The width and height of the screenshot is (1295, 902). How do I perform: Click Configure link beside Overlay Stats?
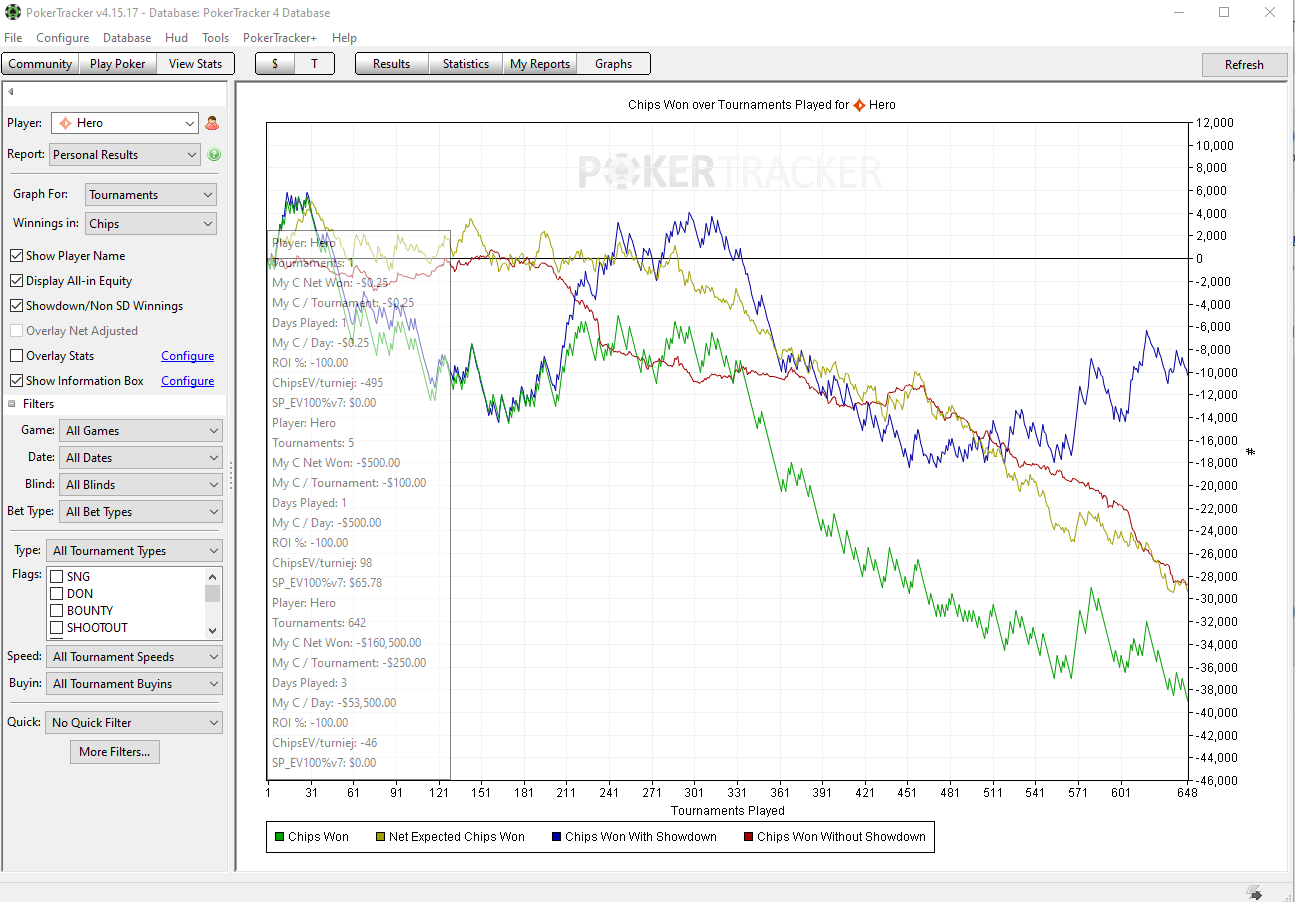pos(188,356)
